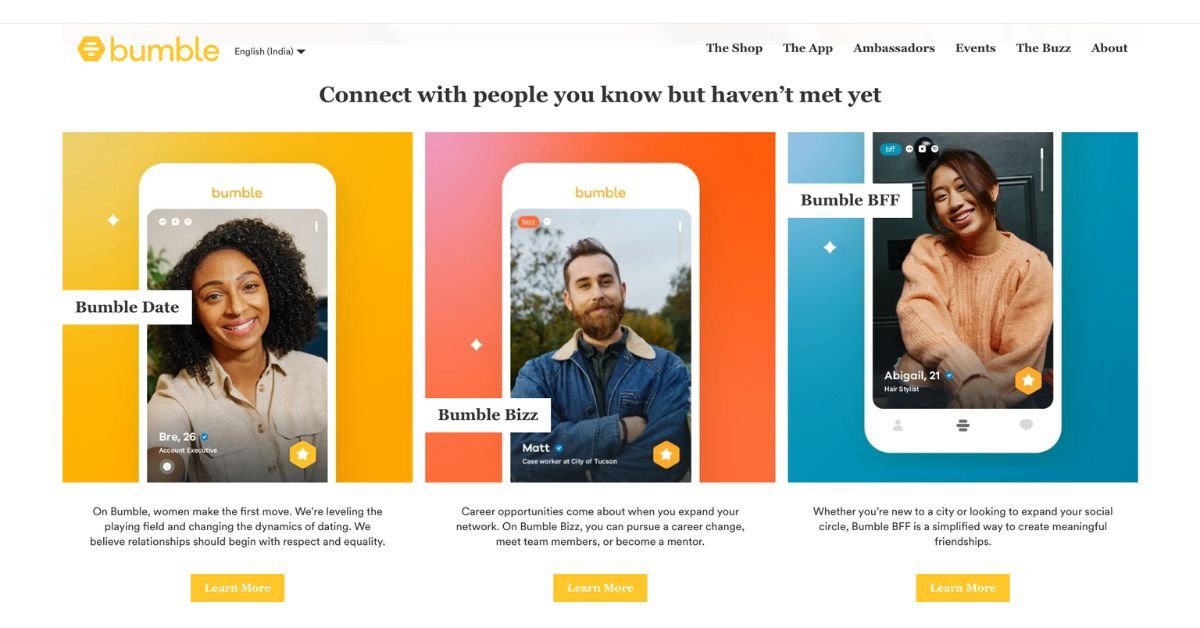Go to the Ambassadors page
Screen dimensions: 1200x628
tap(894, 48)
